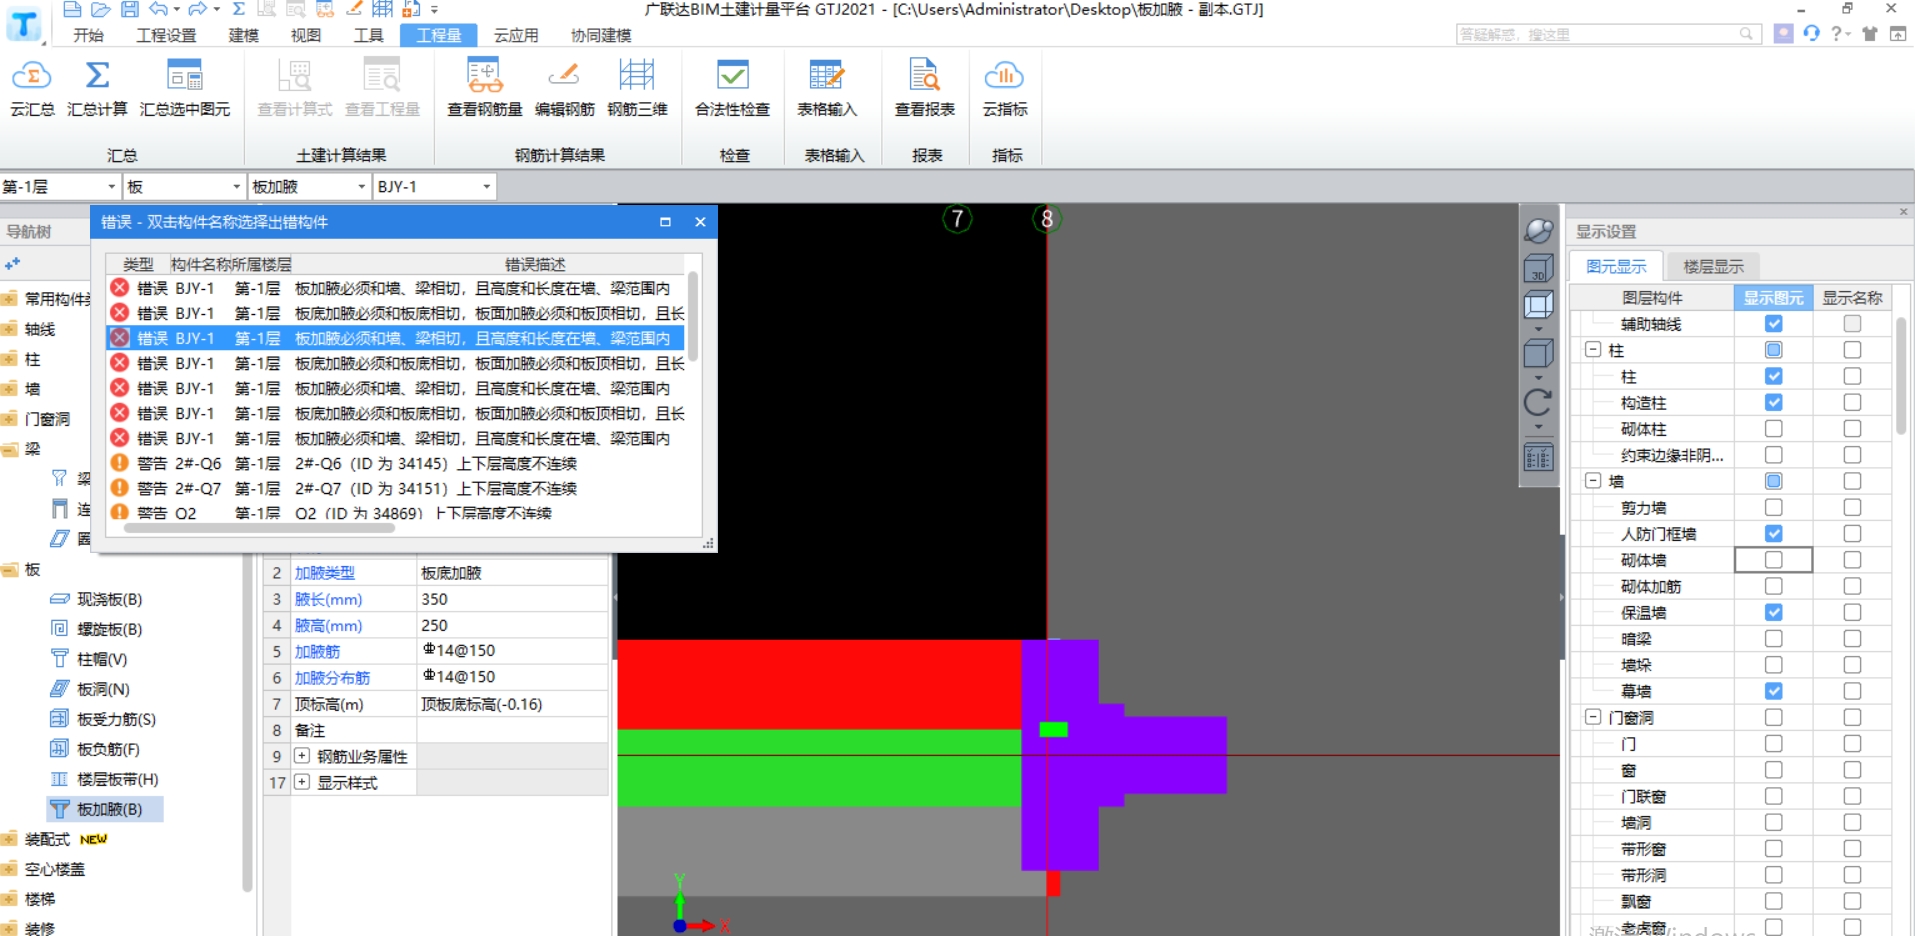Click 加腋类型 property link

click(325, 573)
